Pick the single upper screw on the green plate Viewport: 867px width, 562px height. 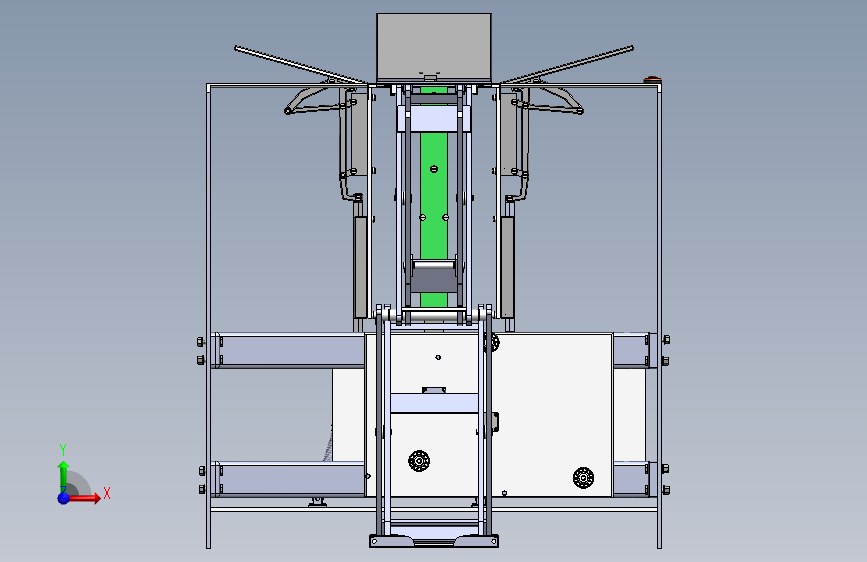point(434,169)
